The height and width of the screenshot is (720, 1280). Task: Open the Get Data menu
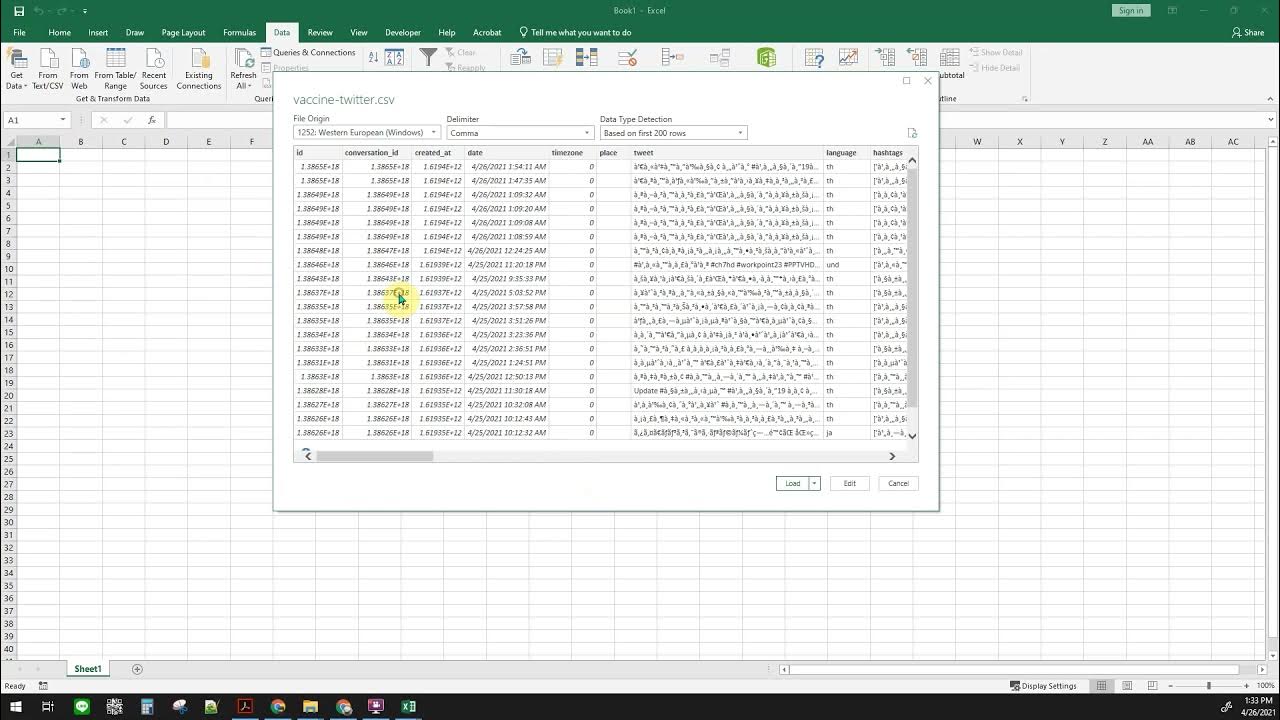[16, 67]
